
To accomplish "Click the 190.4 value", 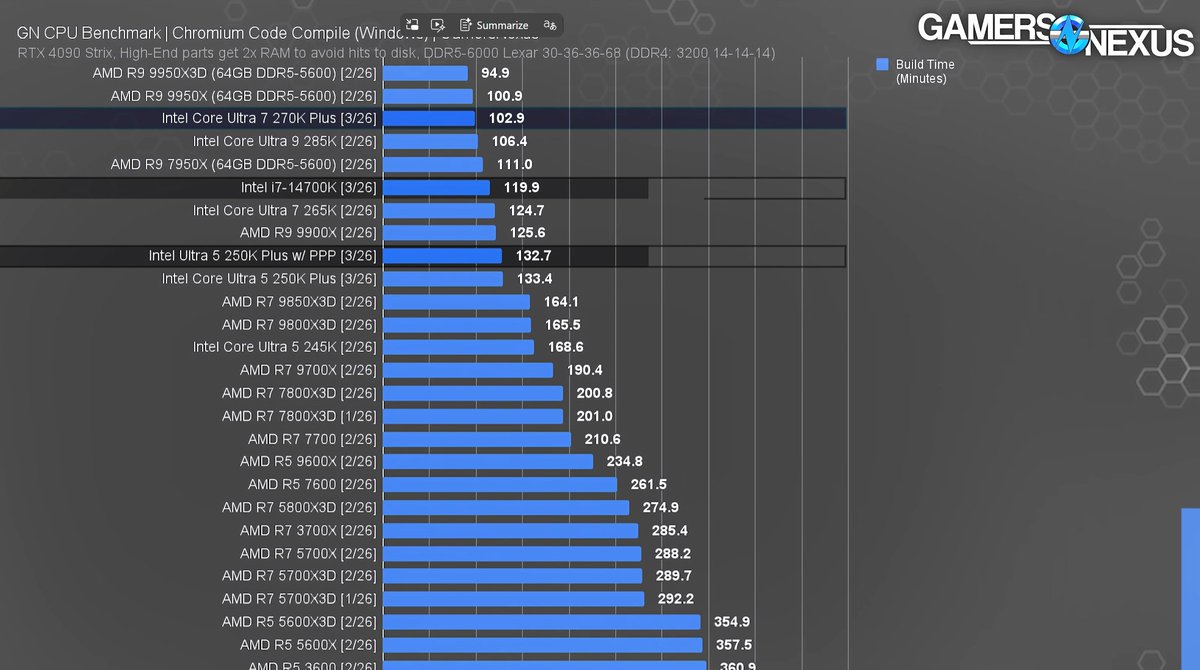I will [585, 369].
